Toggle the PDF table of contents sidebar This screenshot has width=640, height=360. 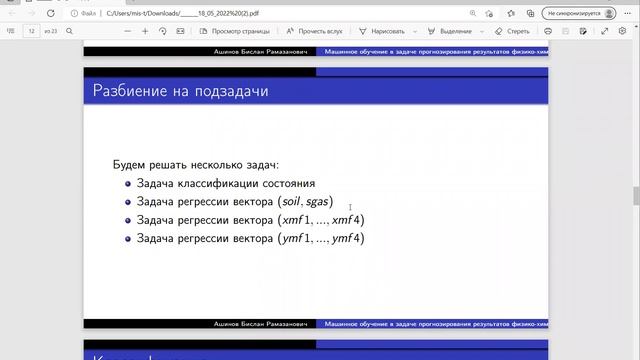pos(11,31)
